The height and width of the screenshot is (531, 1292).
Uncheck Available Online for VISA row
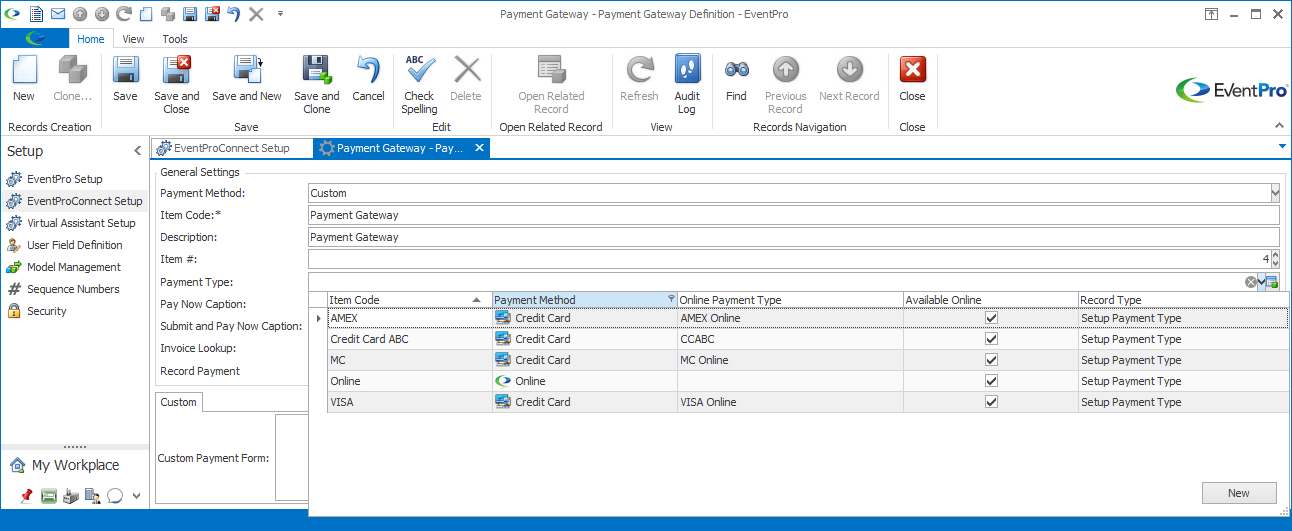(991, 402)
